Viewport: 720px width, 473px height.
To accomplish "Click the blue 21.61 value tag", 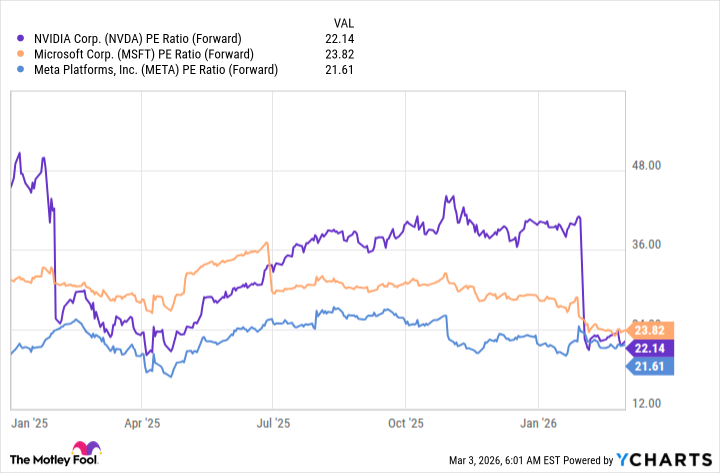I will (649, 368).
